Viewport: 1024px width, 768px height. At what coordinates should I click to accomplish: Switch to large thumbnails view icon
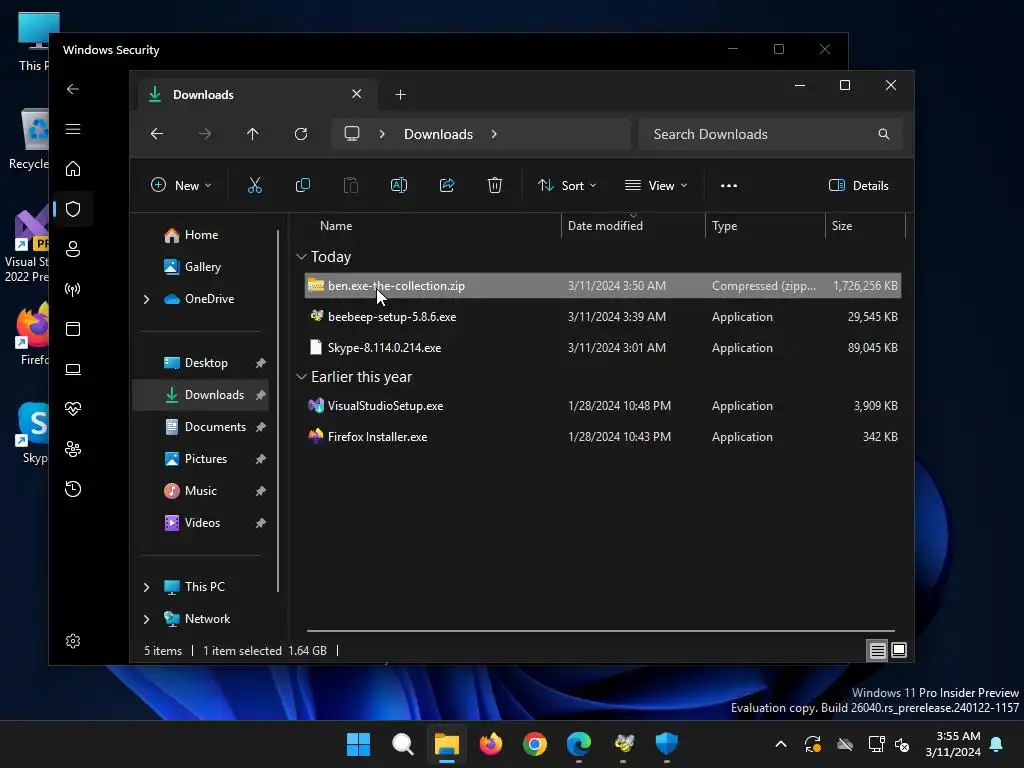coord(899,650)
